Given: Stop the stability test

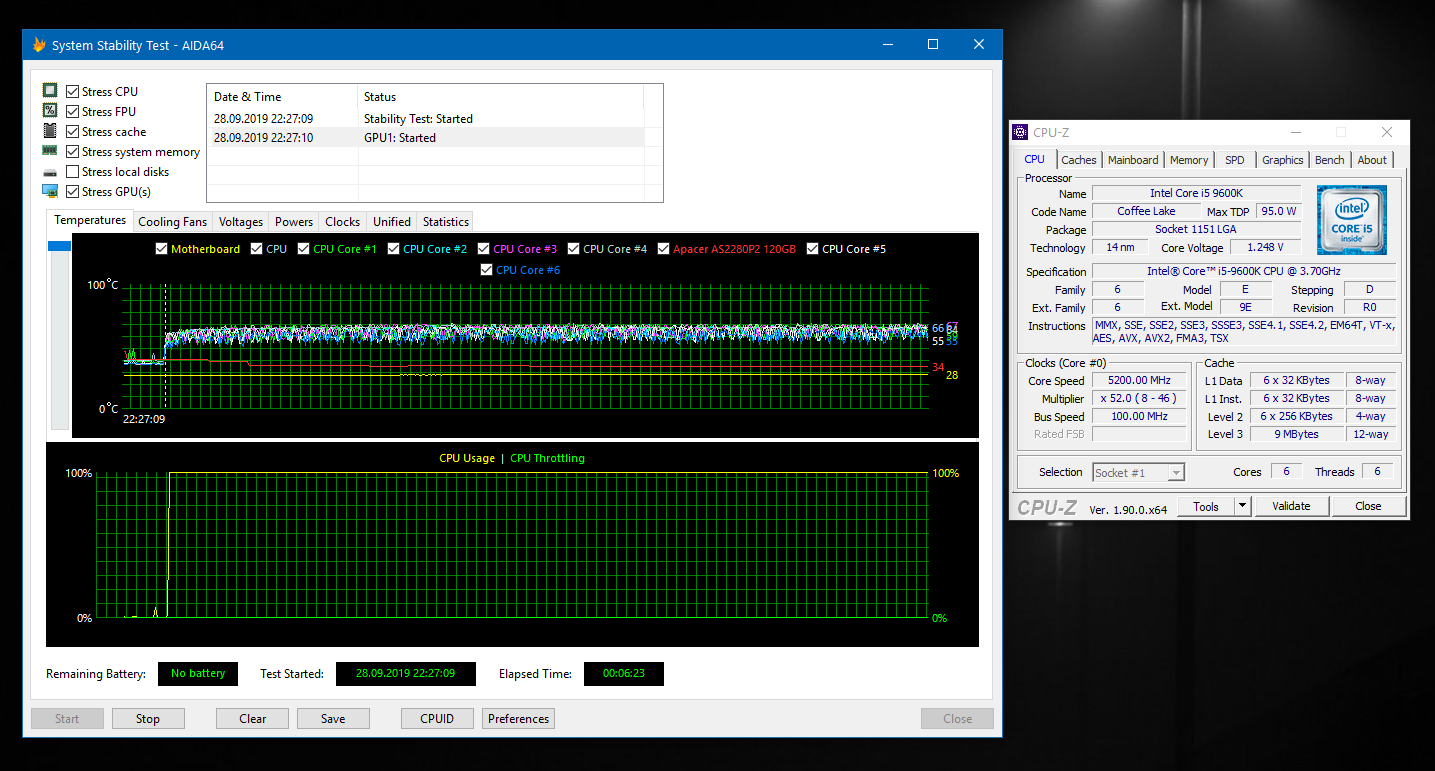Looking at the screenshot, I should pyautogui.click(x=148, y=718).
